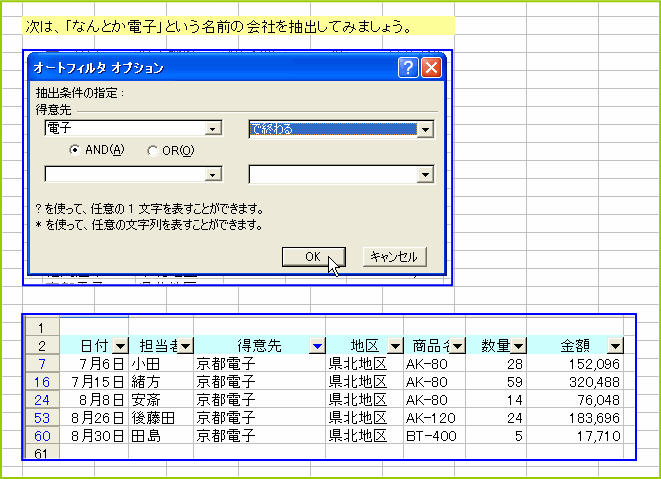Close the オートフィルタ オプション dialog

pos(431,67)
